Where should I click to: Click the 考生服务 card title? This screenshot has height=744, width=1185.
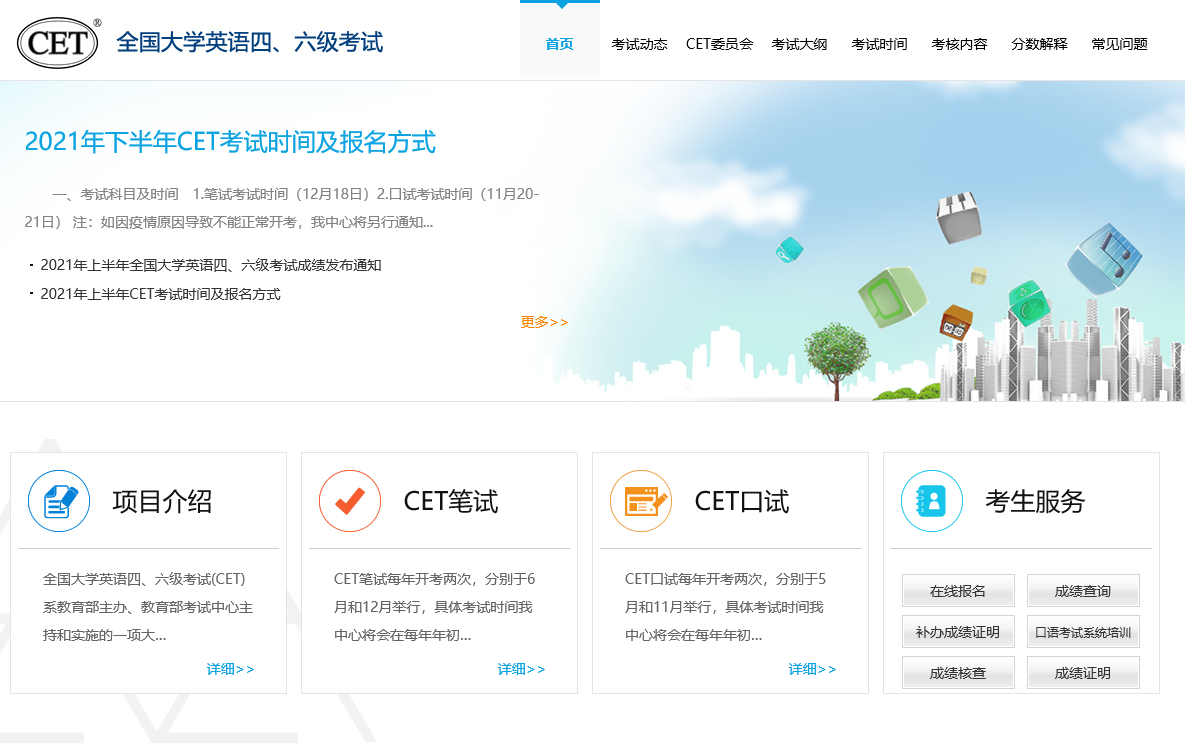pyautogui.click(x=1035, y=501)
